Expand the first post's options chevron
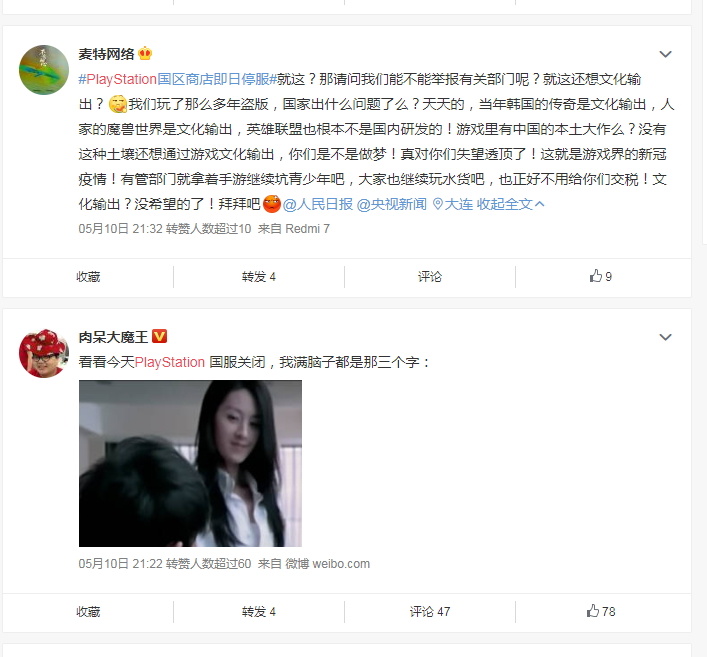The width and height of the screenshot is (707, 657). click(x=666, y=54)
